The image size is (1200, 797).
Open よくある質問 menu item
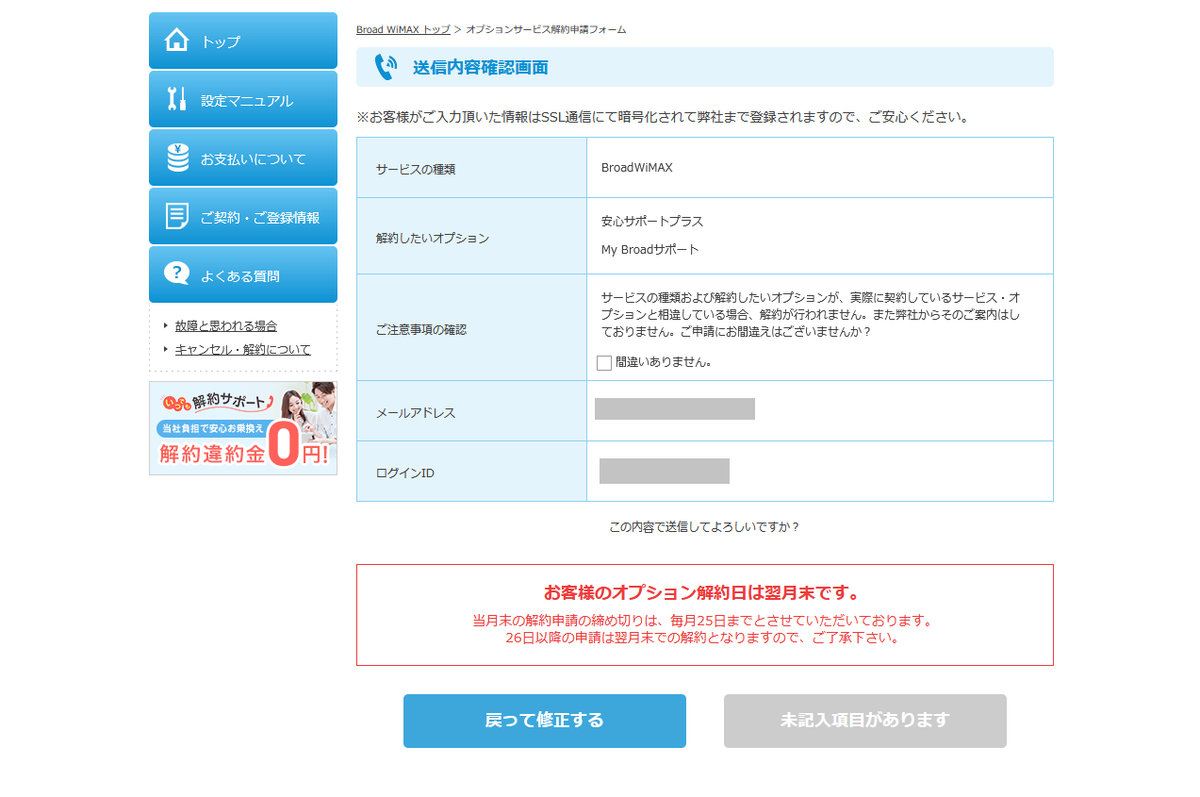pos(243,274)
